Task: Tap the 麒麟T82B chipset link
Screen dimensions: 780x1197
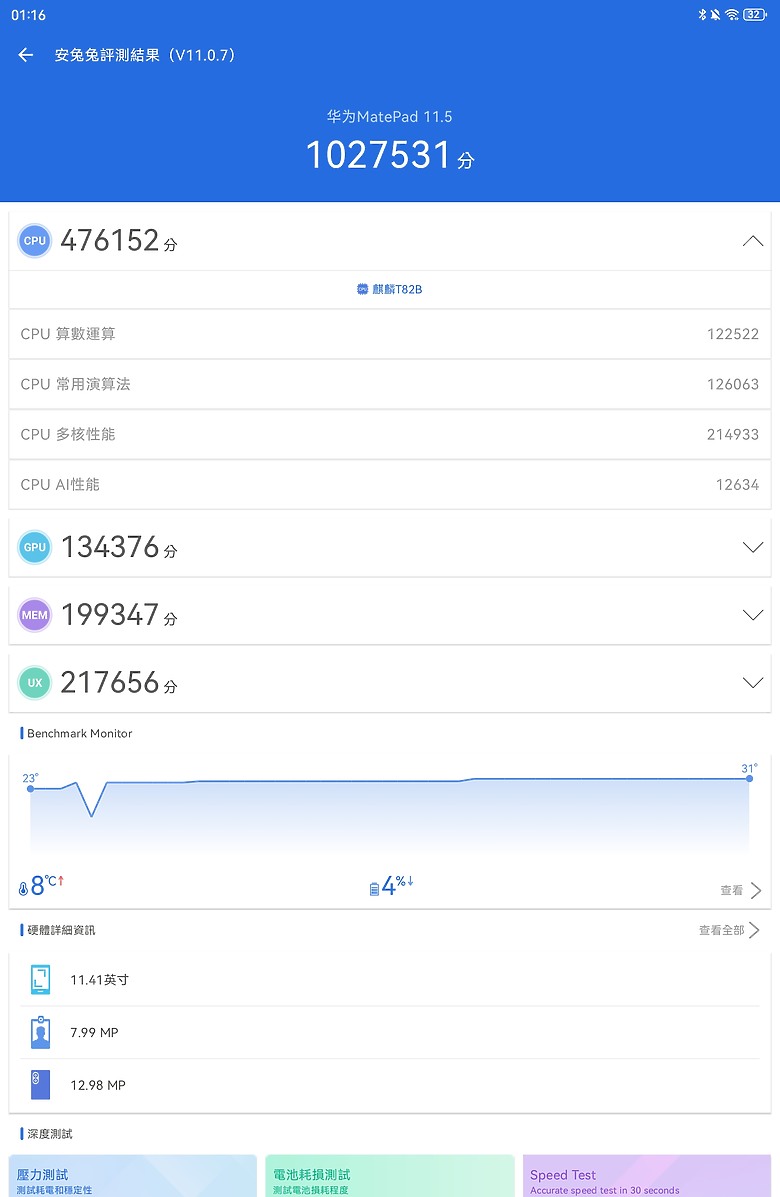Action: [x=389, y=289]
